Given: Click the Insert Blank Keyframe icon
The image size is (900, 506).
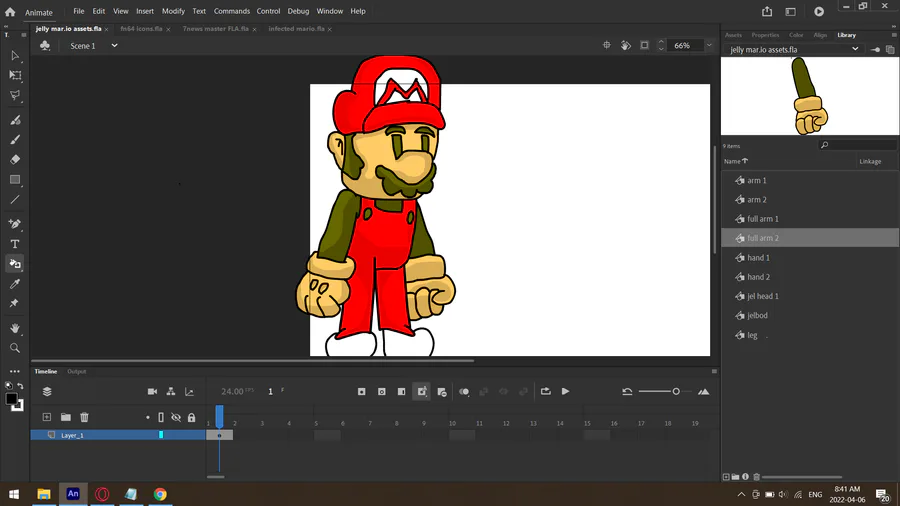Looking at the screenshot, I should tap(382, 391).
